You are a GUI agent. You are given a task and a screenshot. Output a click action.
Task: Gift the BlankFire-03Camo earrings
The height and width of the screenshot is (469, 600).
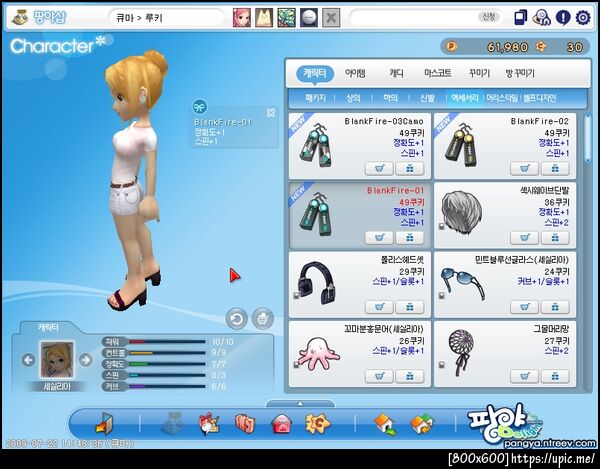coord(409,168)
